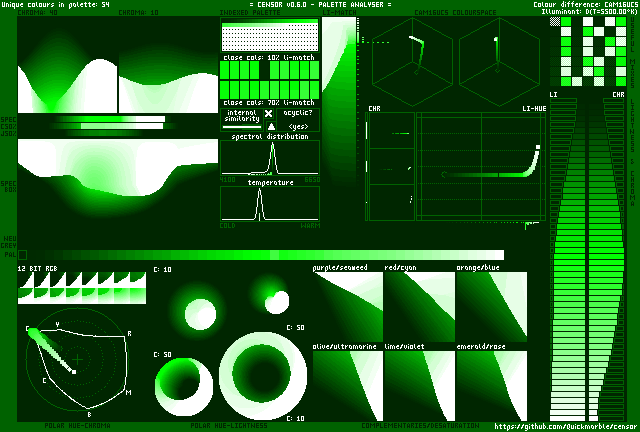This screenshot has height=432, width=640.
Task: Click the X icon beside internal similarity
Action: click(268, 114)
